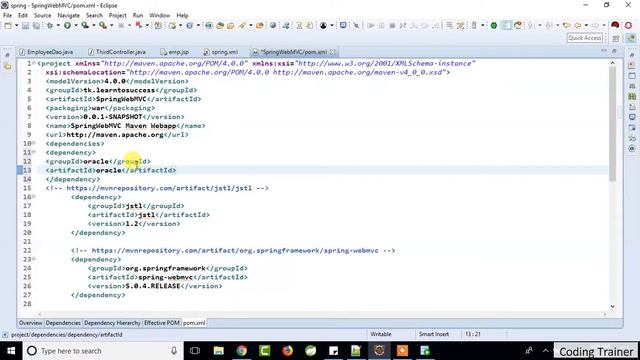Click the Debug bug icon
The width and height of the screenshot is (640, 360).
point(50,25)
